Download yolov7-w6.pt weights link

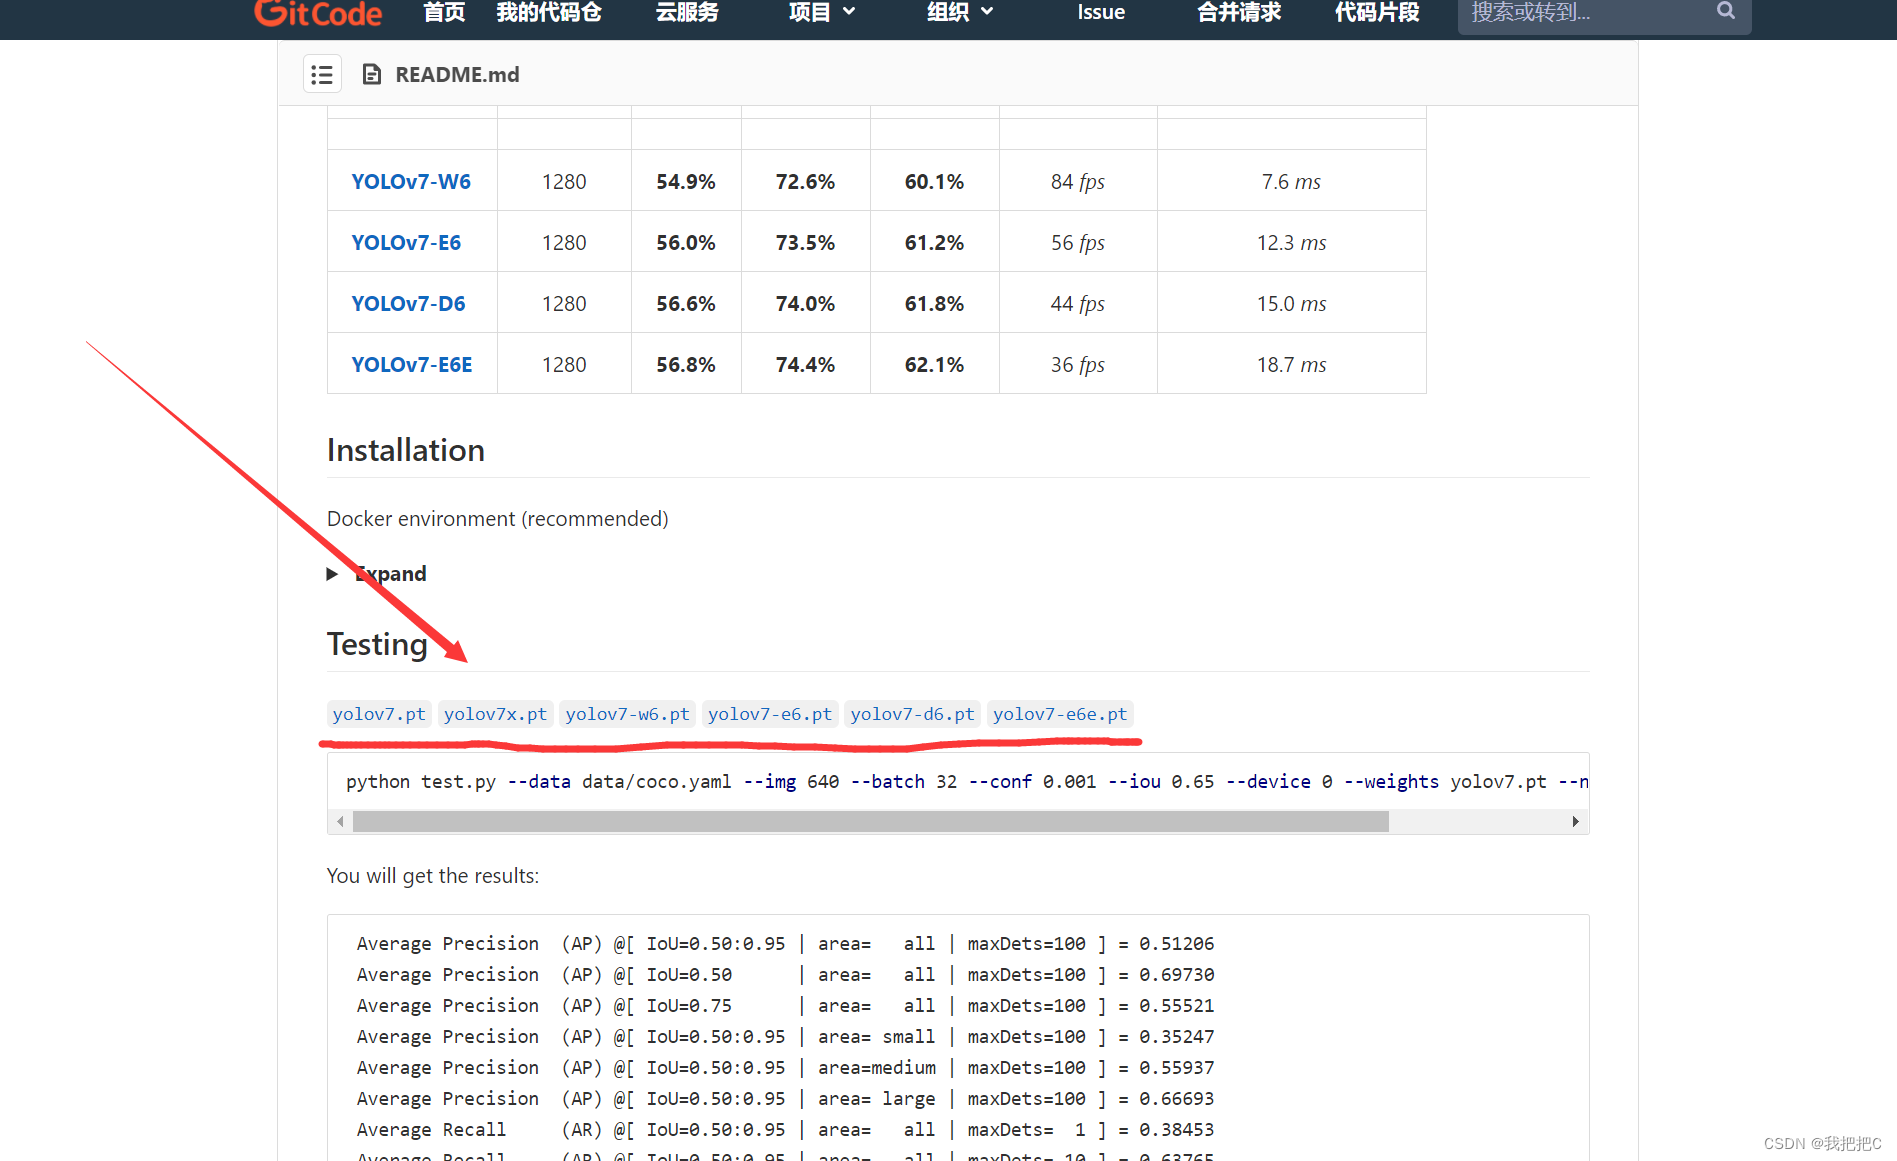(627, 714)
